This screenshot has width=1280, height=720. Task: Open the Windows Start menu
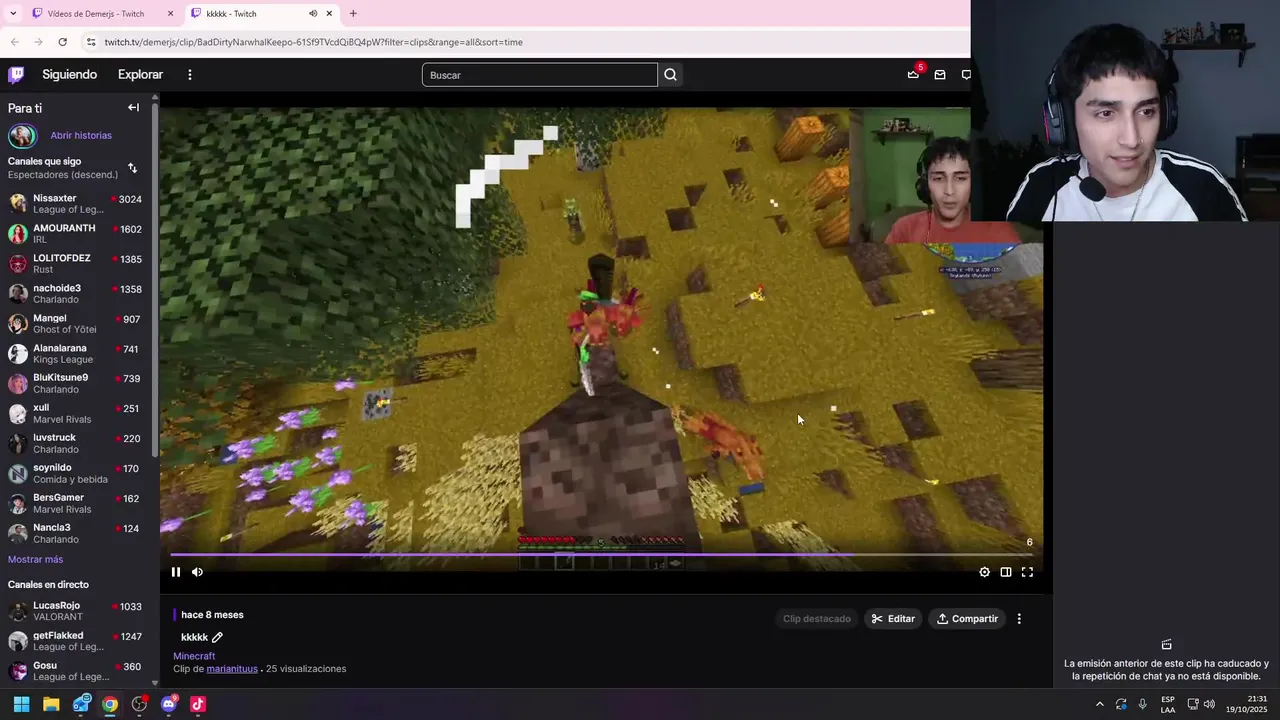(x=21, y=704)
